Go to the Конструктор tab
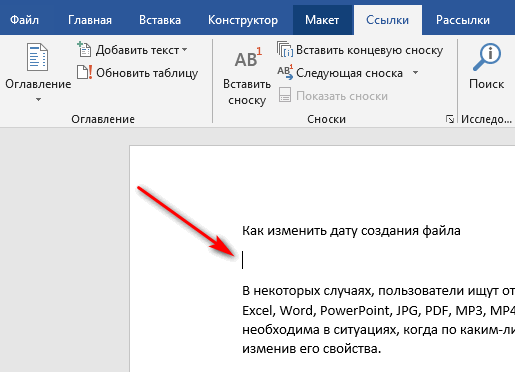Viewport: 515px width, 372px height. coord(243,20)
